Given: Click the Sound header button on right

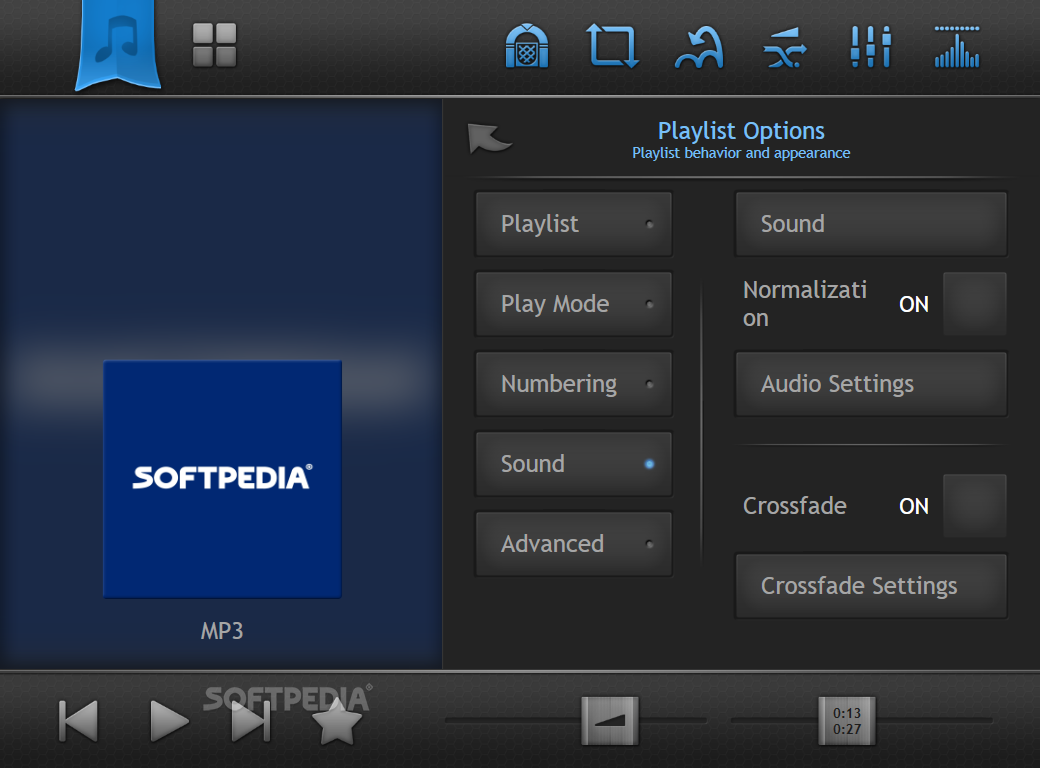Looking at the screenshot, I should click(871, 224).
